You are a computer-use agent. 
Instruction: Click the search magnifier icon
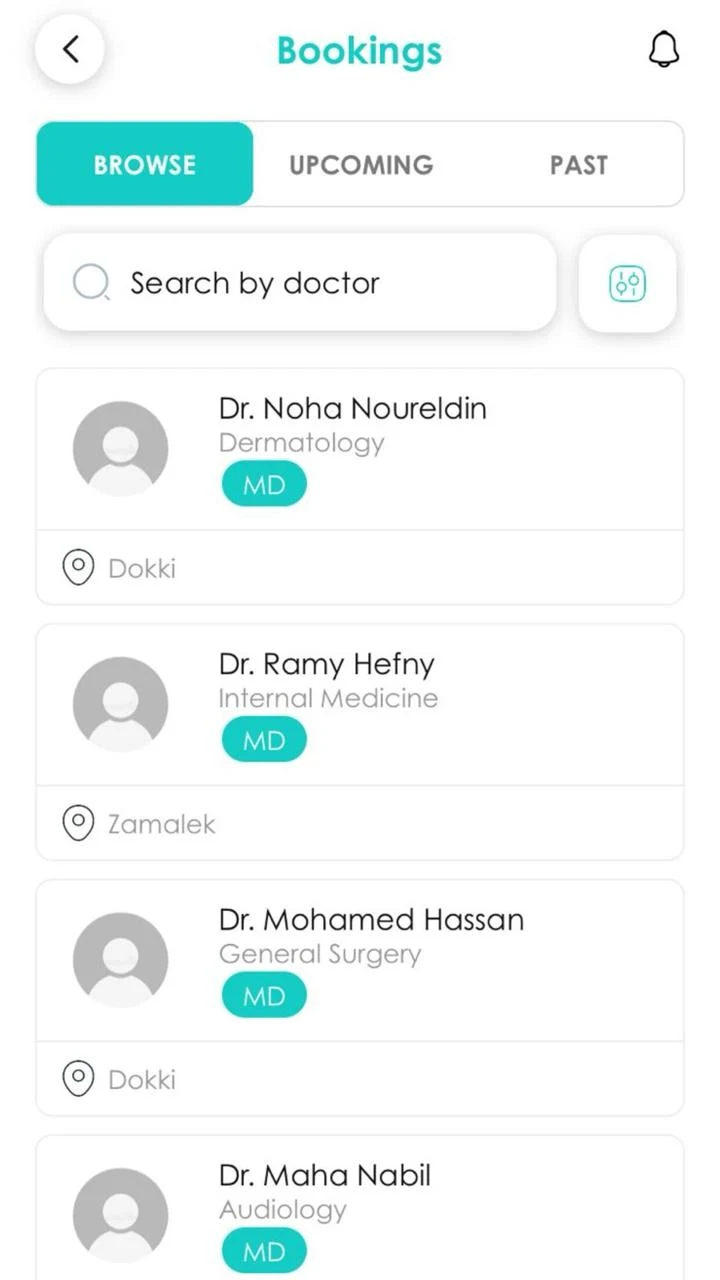click(90, 283)
